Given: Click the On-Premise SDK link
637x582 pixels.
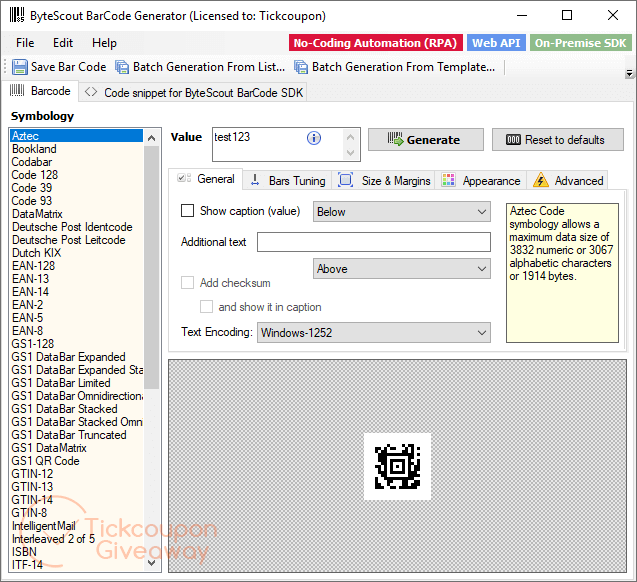Looking at the screenshot, I should [x=581, y=43].
